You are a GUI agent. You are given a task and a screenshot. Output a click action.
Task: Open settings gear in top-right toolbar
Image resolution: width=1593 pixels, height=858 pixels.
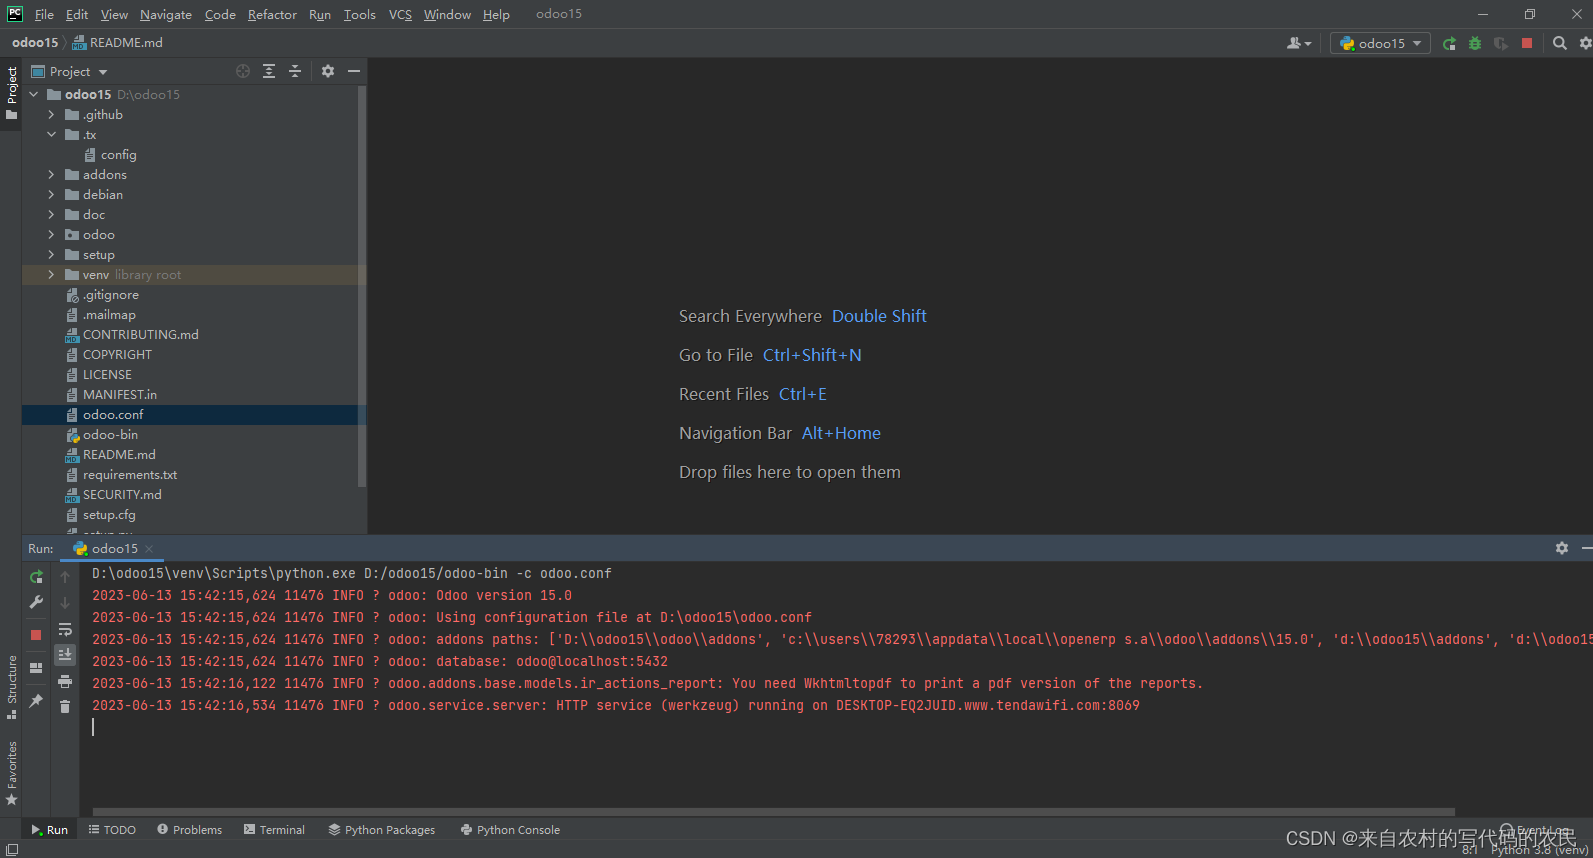tap(1585, 43)
